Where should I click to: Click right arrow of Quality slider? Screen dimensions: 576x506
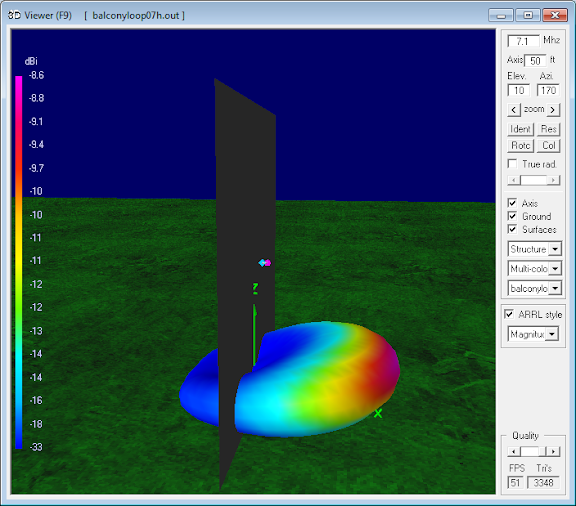pos(553,451)
